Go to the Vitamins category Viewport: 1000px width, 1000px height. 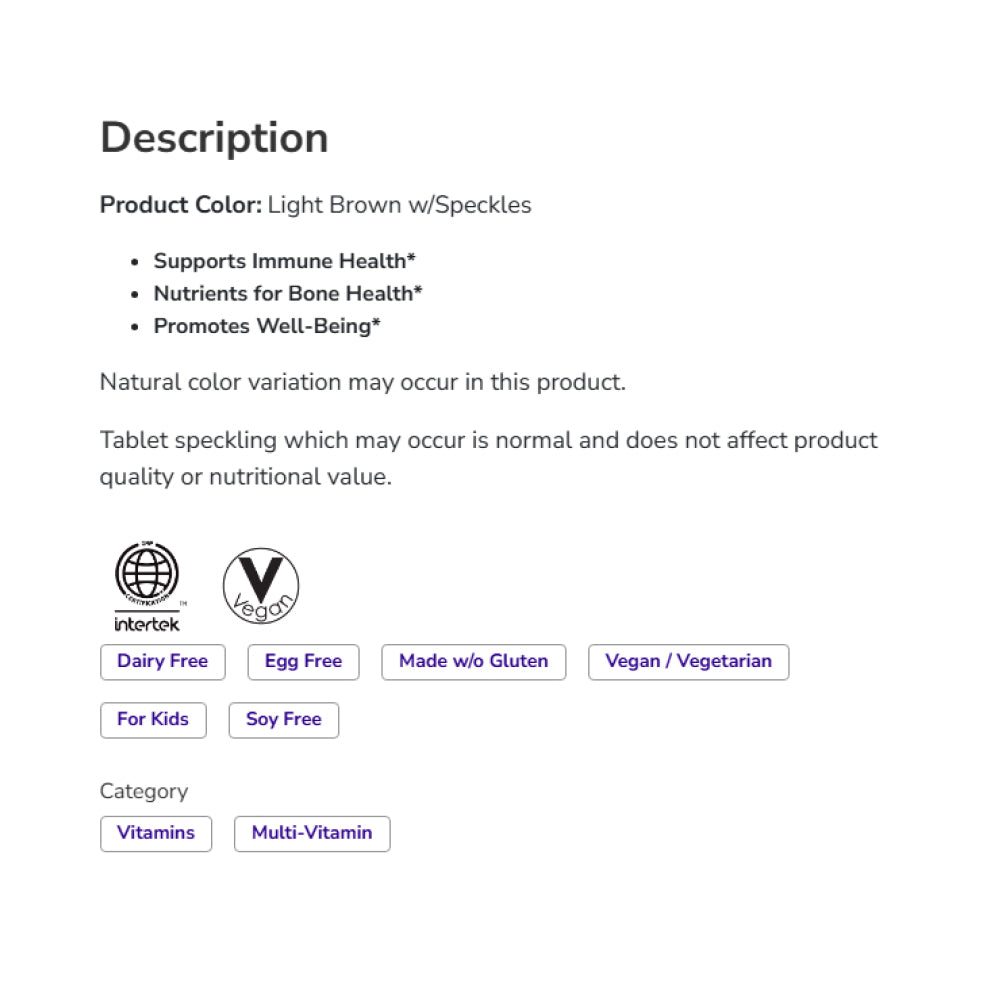pos(156,834)
